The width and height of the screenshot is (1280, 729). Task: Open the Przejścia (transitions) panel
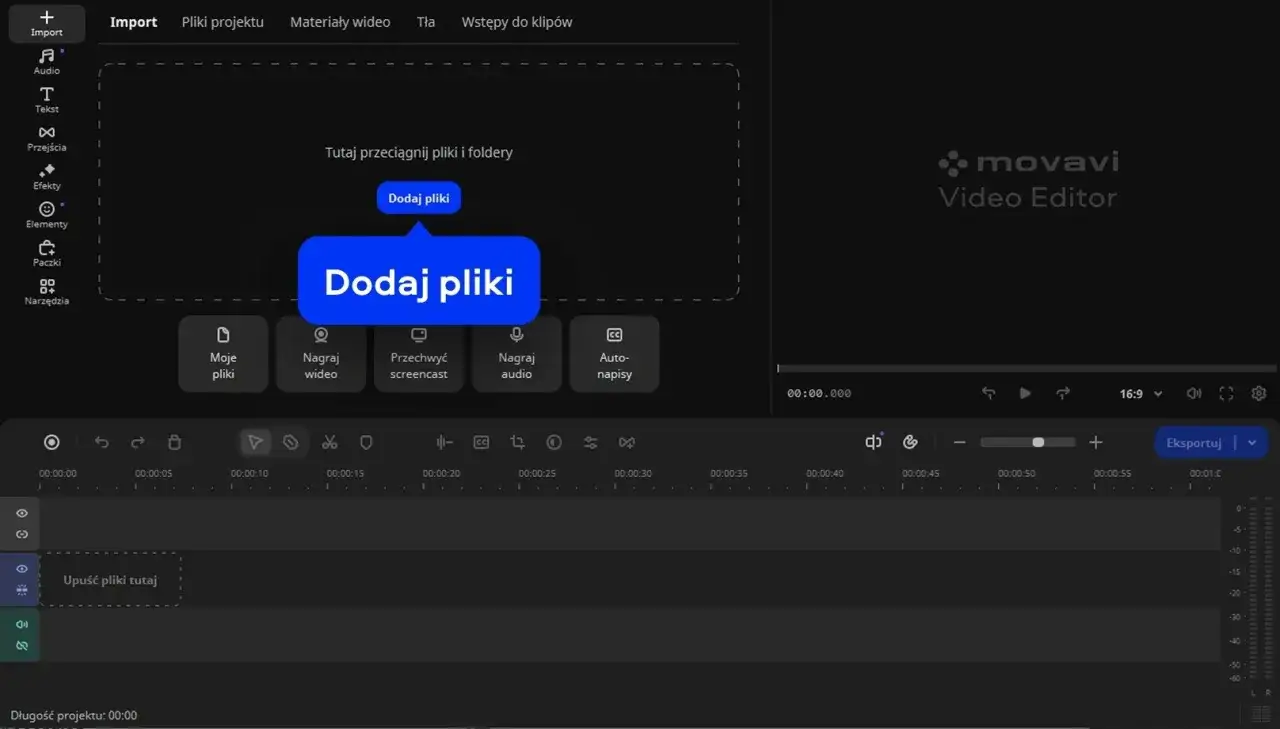point(46,137)
